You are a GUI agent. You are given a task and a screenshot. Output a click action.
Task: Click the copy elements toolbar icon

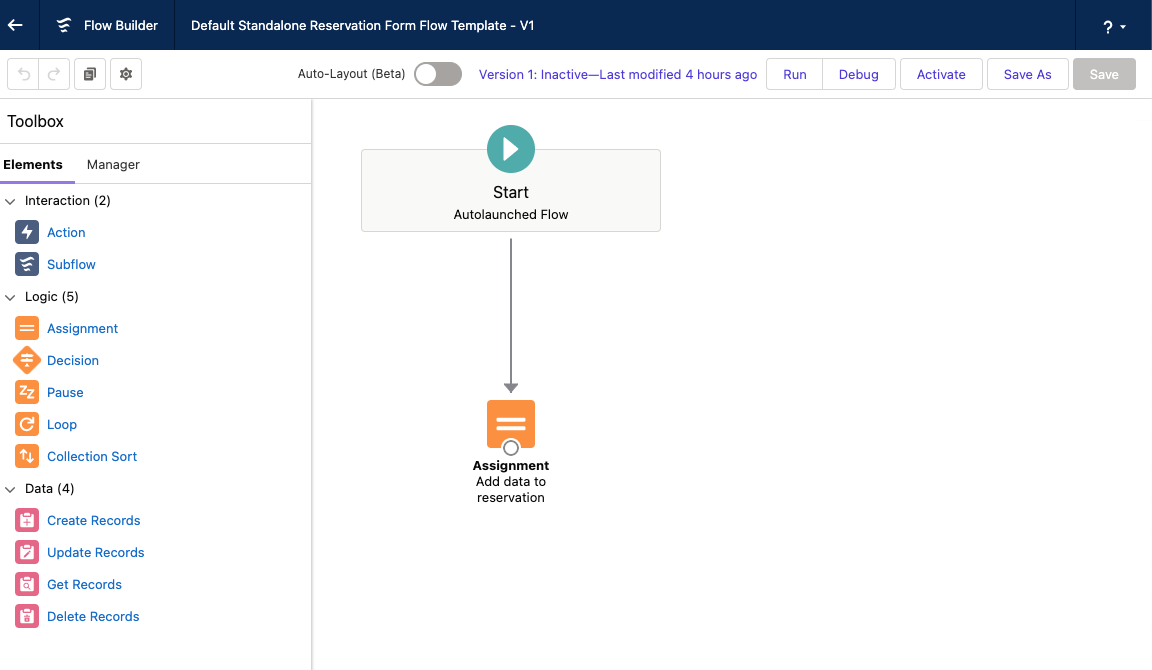90,75
